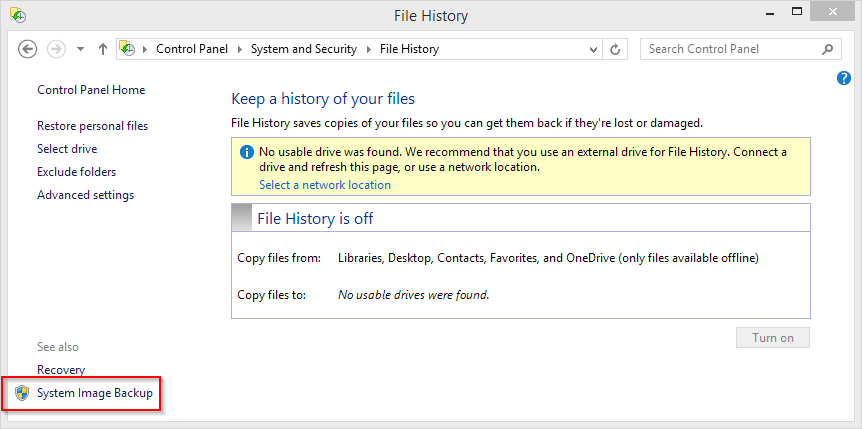Image resolution: width=862 pixels, height=429 pixels.
Task: Click Select a network location link
Action: pos(325,185)
